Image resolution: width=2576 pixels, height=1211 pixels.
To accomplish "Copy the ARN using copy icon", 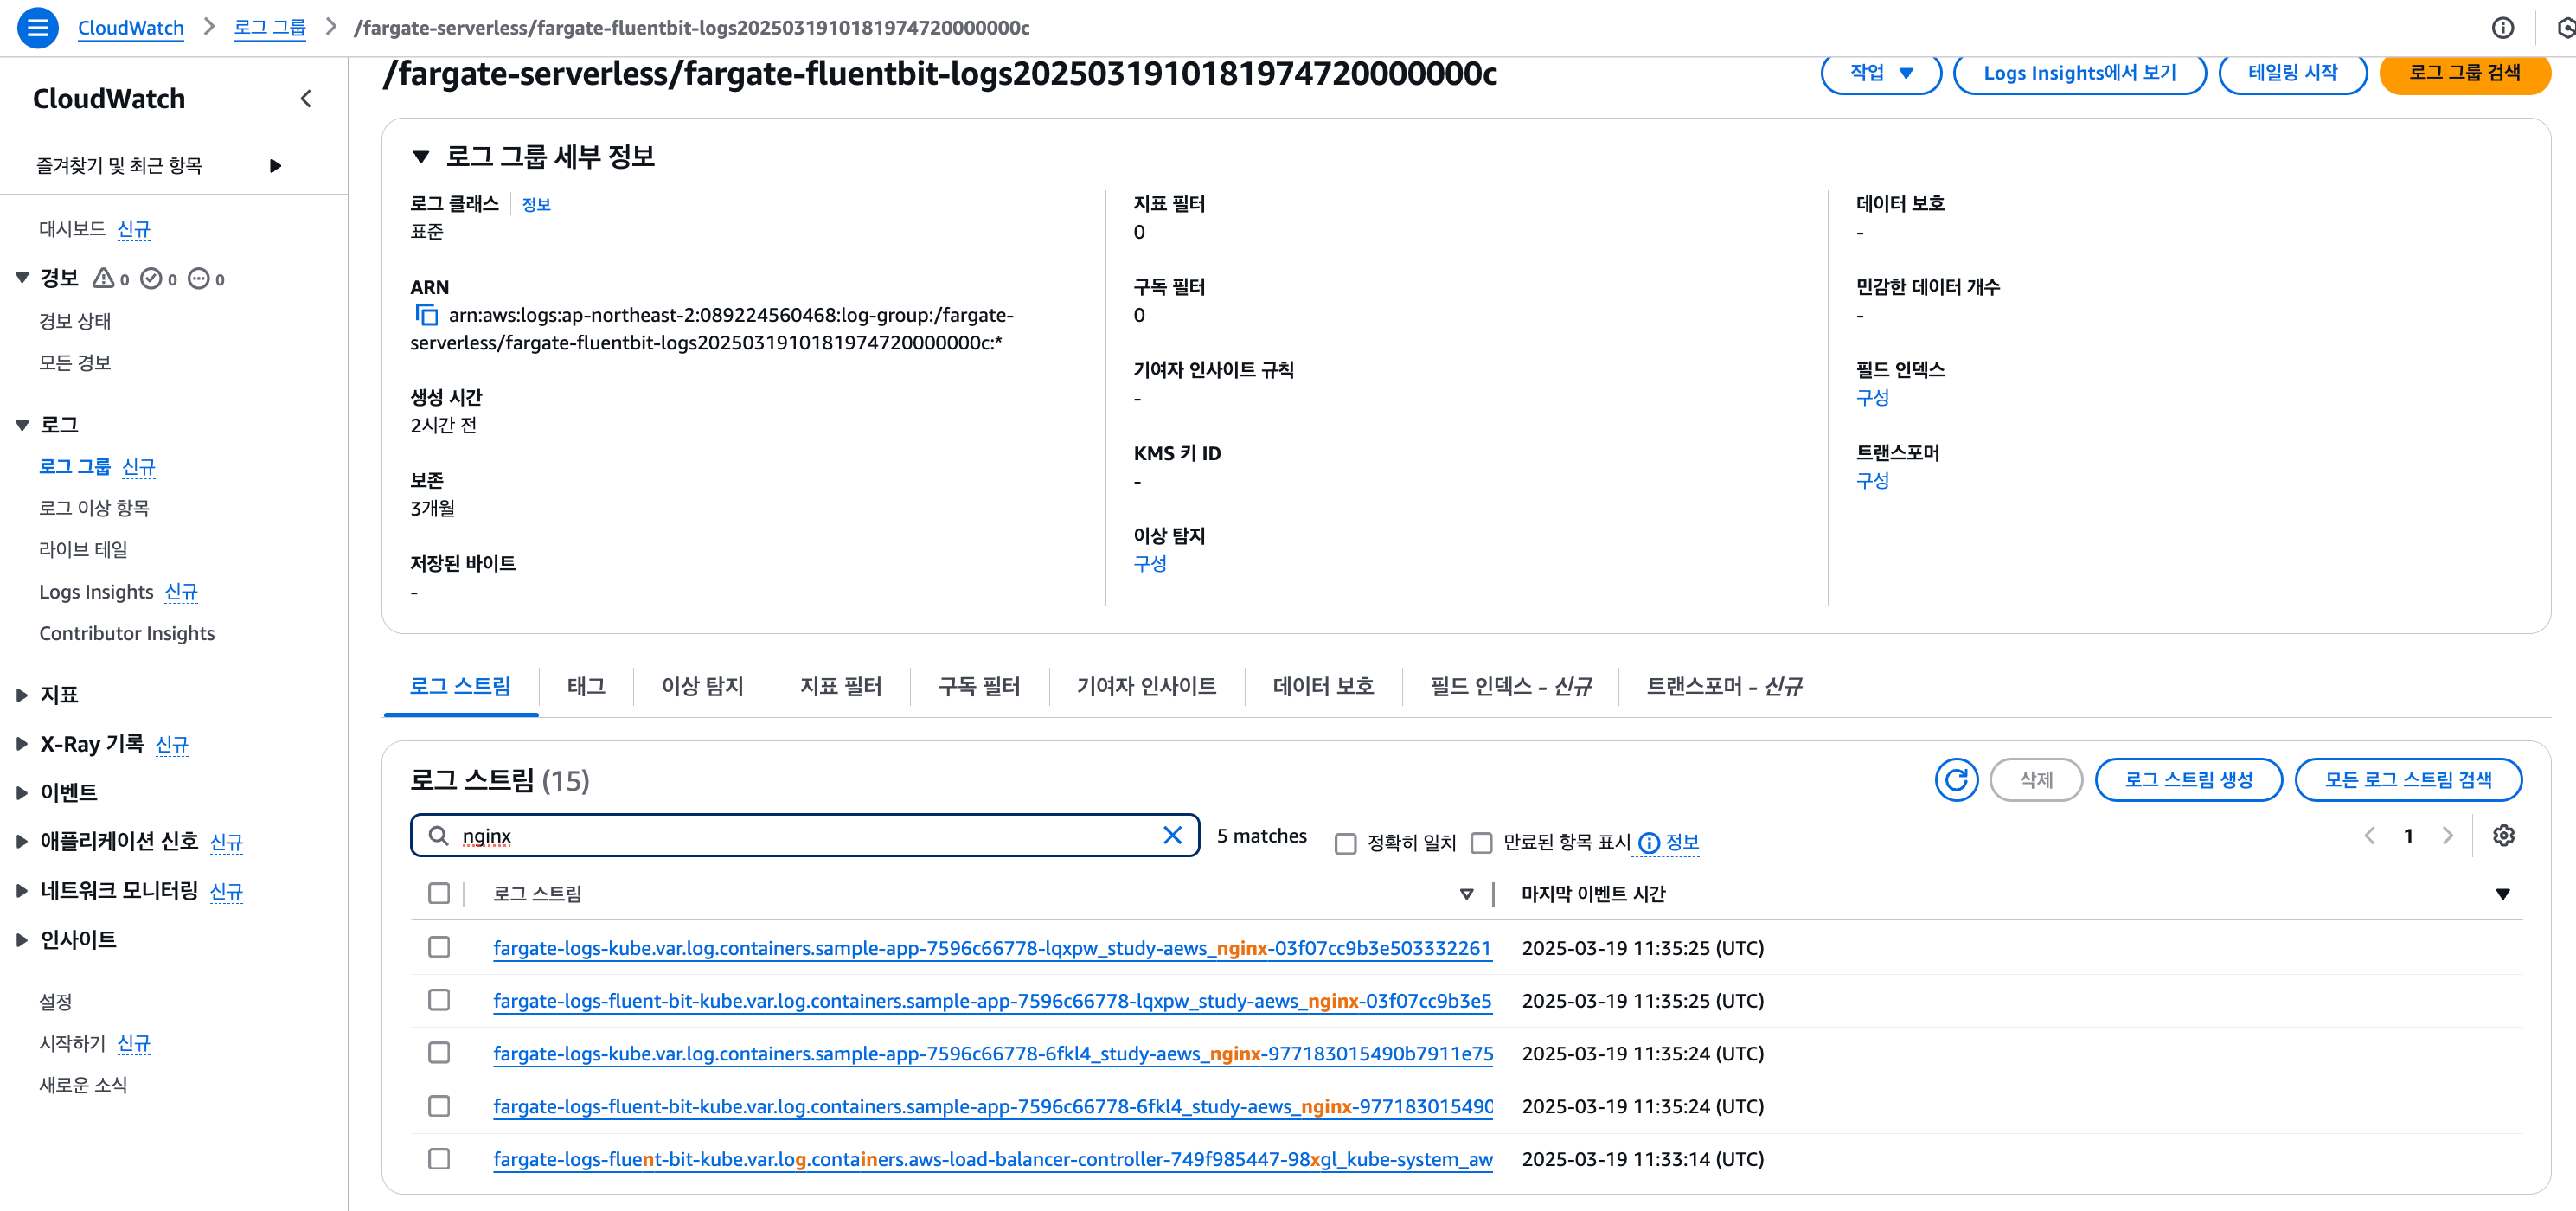I will click(x=426, y=315).
